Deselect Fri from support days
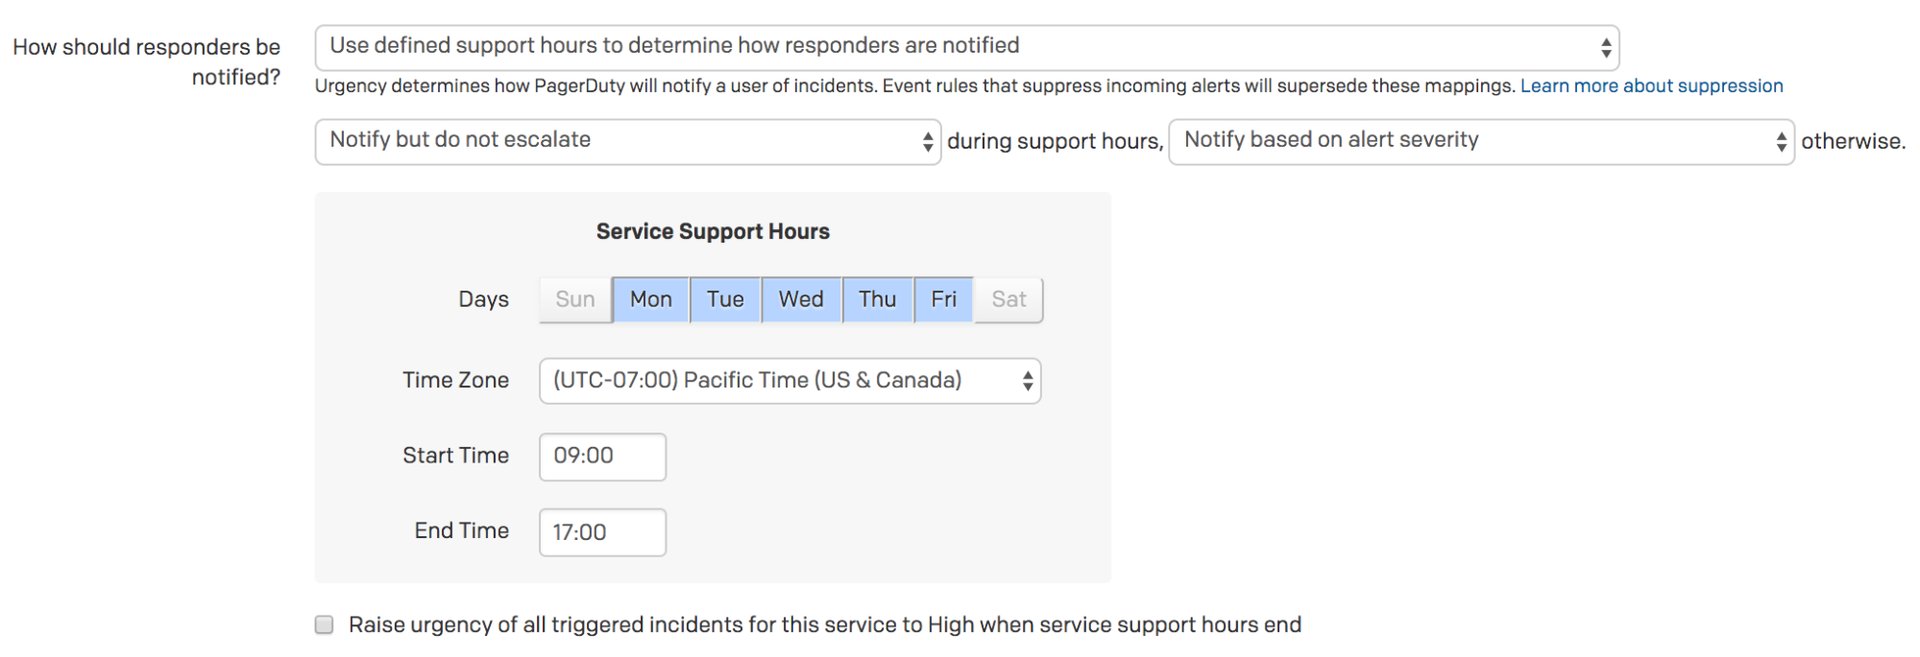 tap(943, 300)
